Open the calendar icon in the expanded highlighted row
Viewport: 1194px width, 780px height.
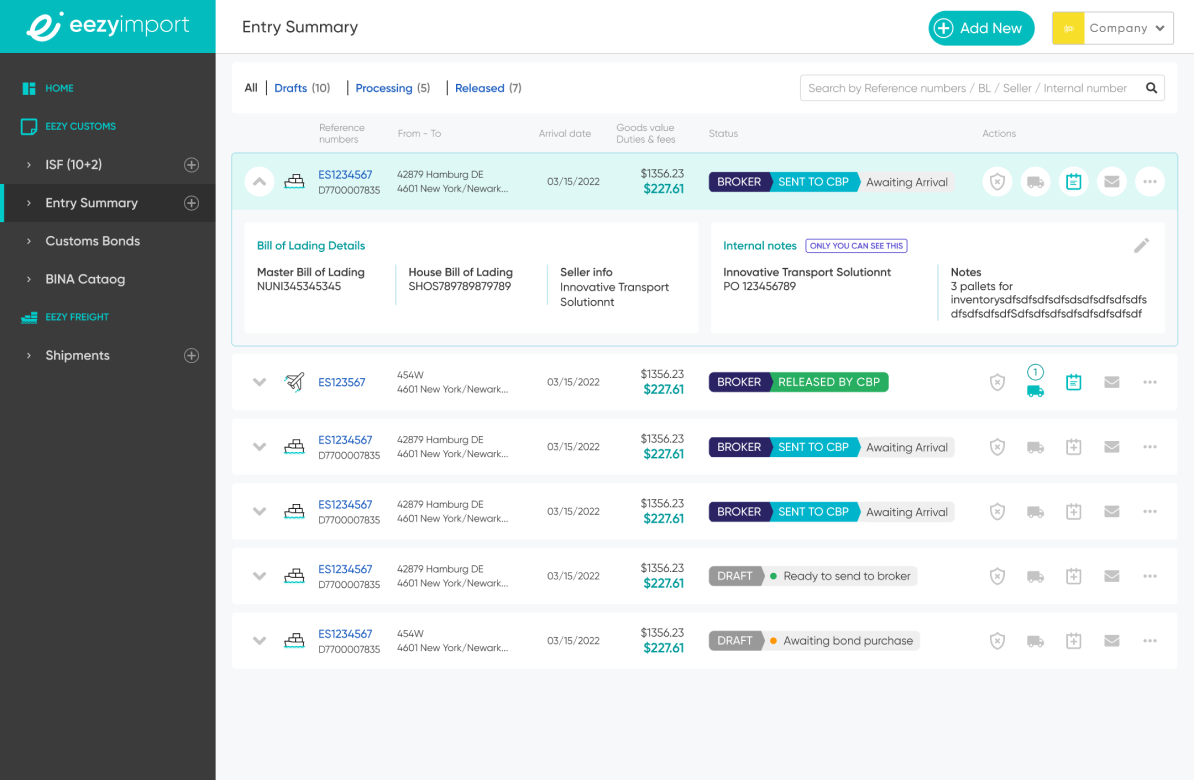pos(1073,182)
